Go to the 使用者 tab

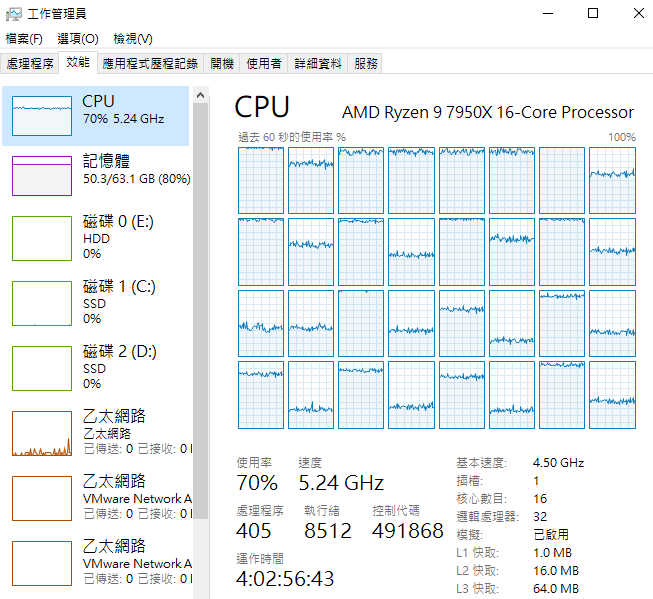pyautogui.click(x=264, y=64)
